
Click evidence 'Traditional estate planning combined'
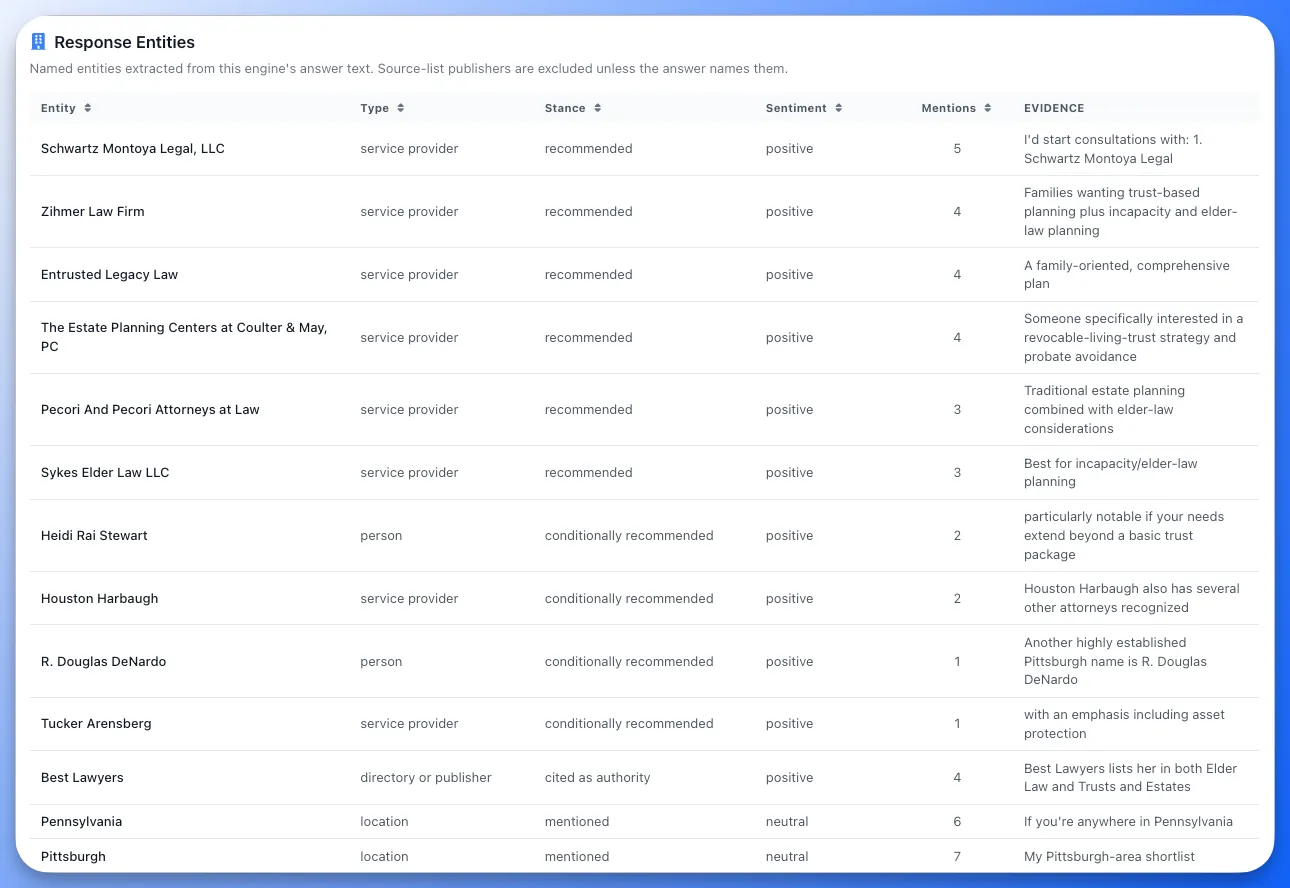pyautogui.click(x=1104, y=410)
